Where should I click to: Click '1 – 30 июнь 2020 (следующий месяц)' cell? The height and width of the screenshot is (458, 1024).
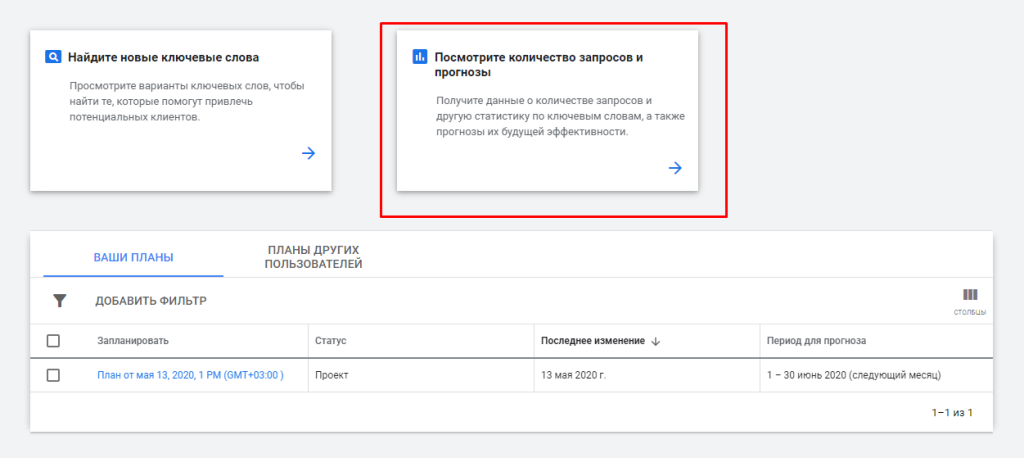(x=854, y=376)
